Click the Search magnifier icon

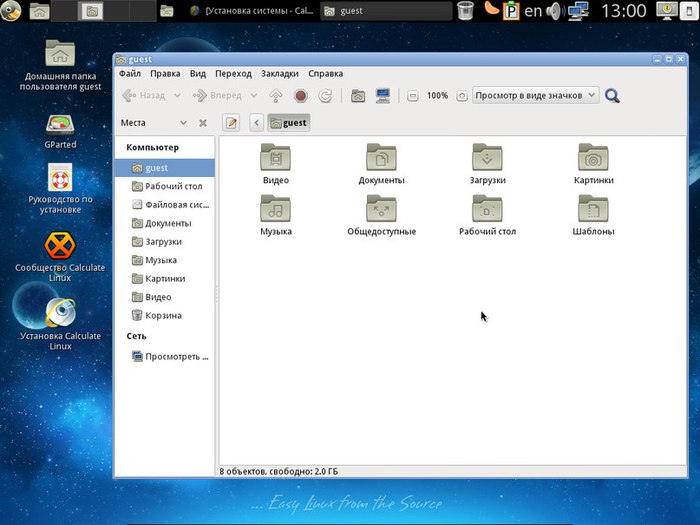(x=612, y=96)
